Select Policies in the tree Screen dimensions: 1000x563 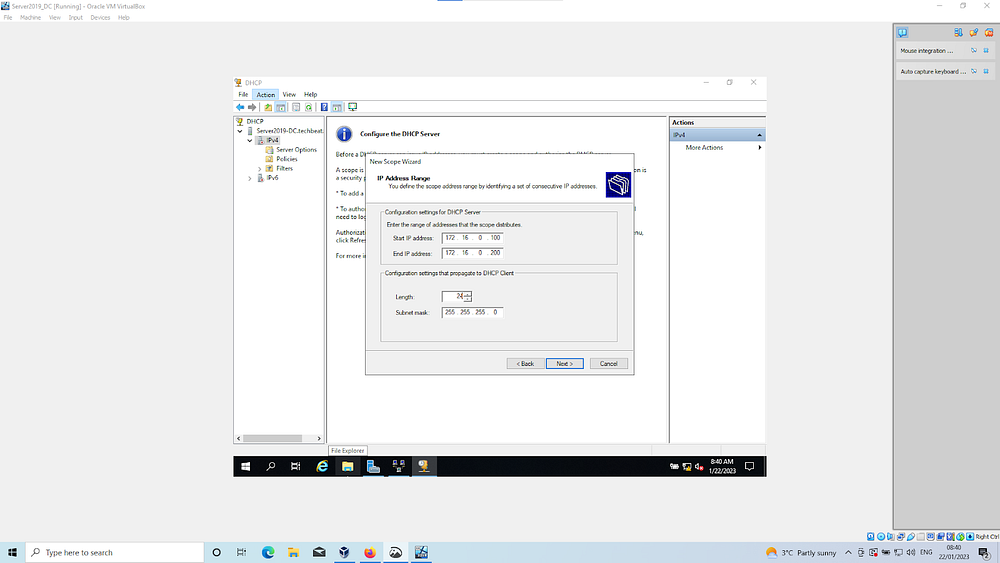pos(286,159)
